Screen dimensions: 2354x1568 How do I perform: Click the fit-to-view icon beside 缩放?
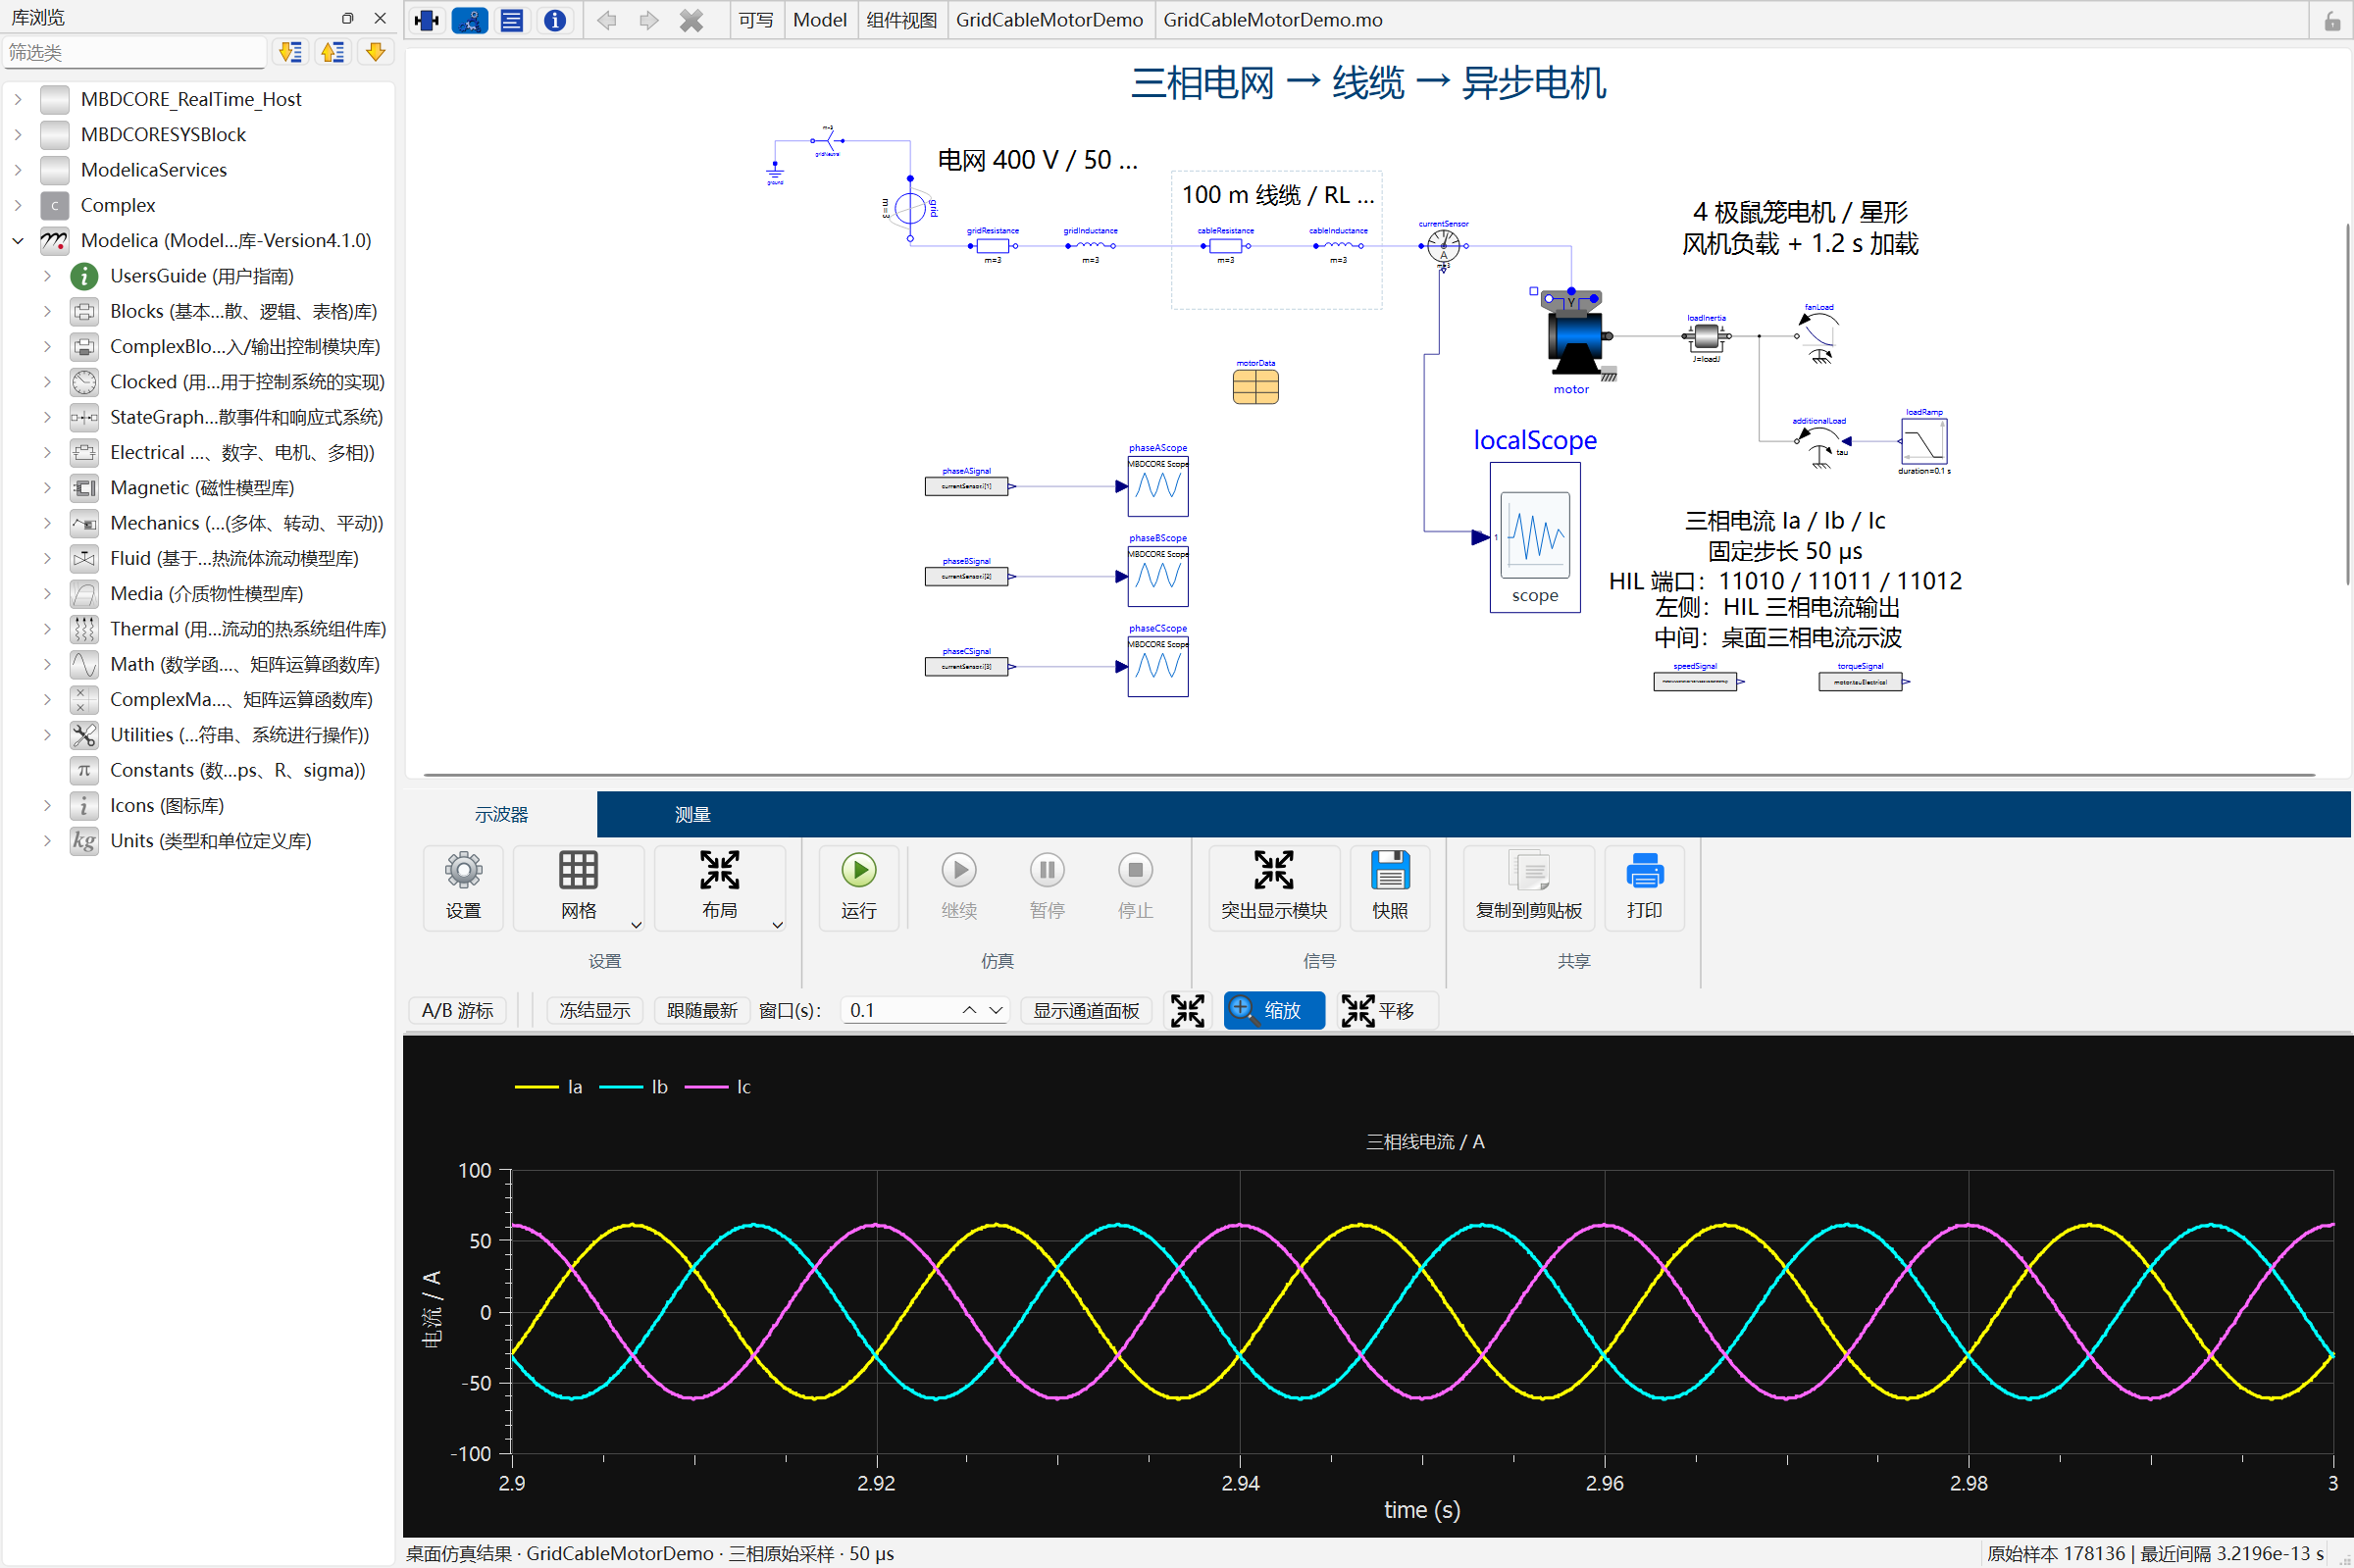1188,1011
